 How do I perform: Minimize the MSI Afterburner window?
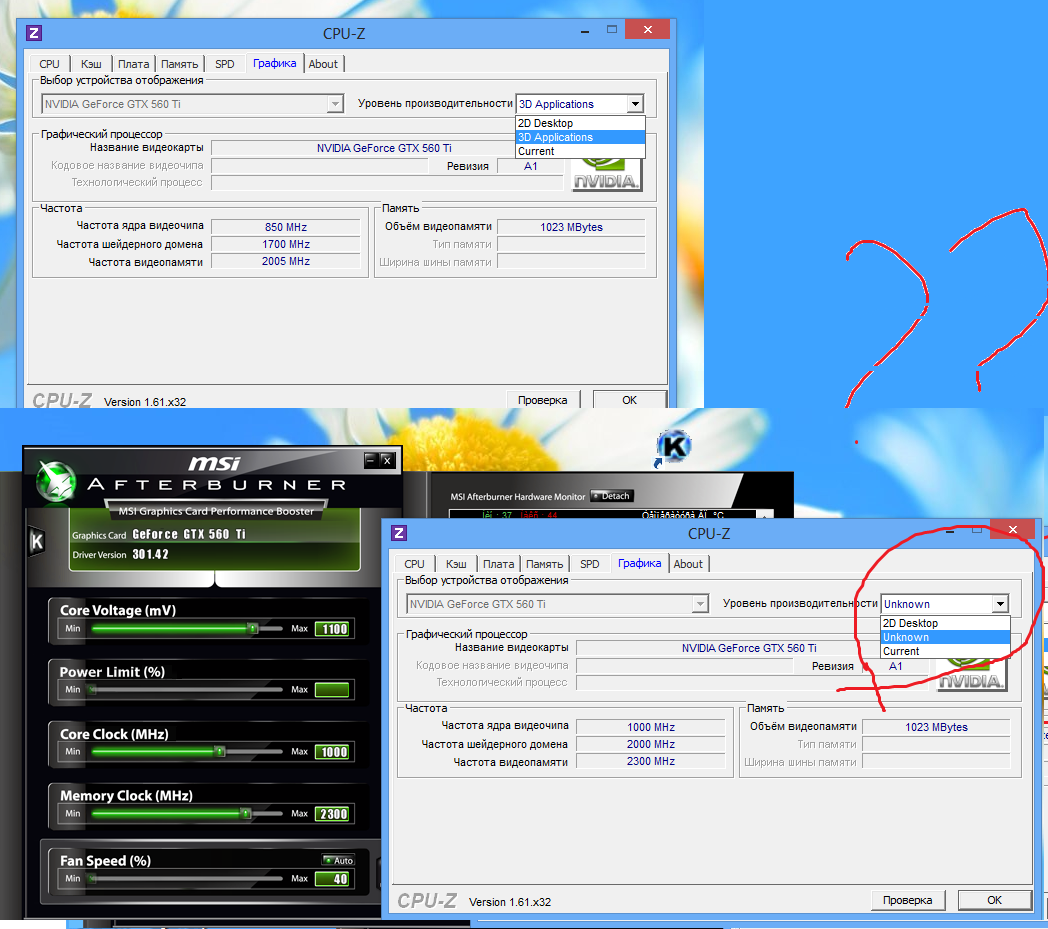tap(371, 460)
